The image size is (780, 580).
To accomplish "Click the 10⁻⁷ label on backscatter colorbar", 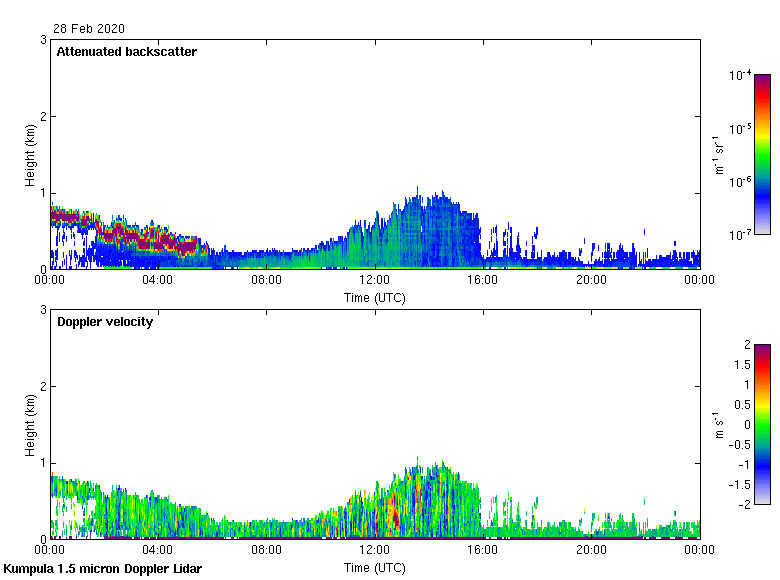I will (740, 234).
